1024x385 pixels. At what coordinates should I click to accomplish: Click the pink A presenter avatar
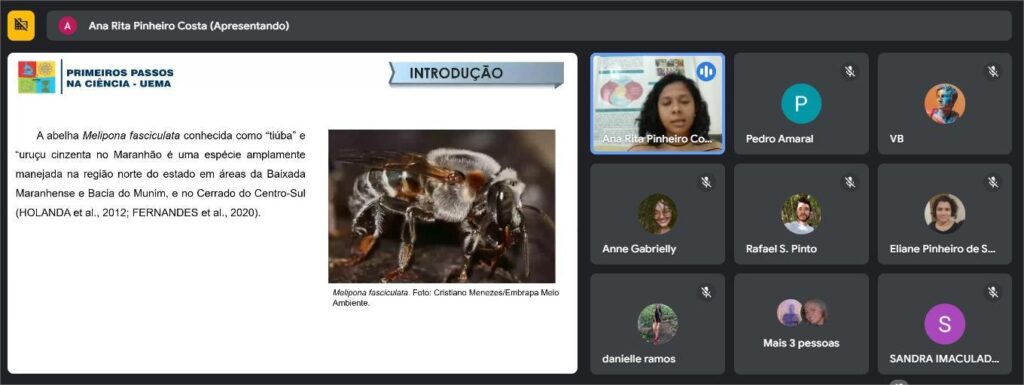(x=67, y=25)
